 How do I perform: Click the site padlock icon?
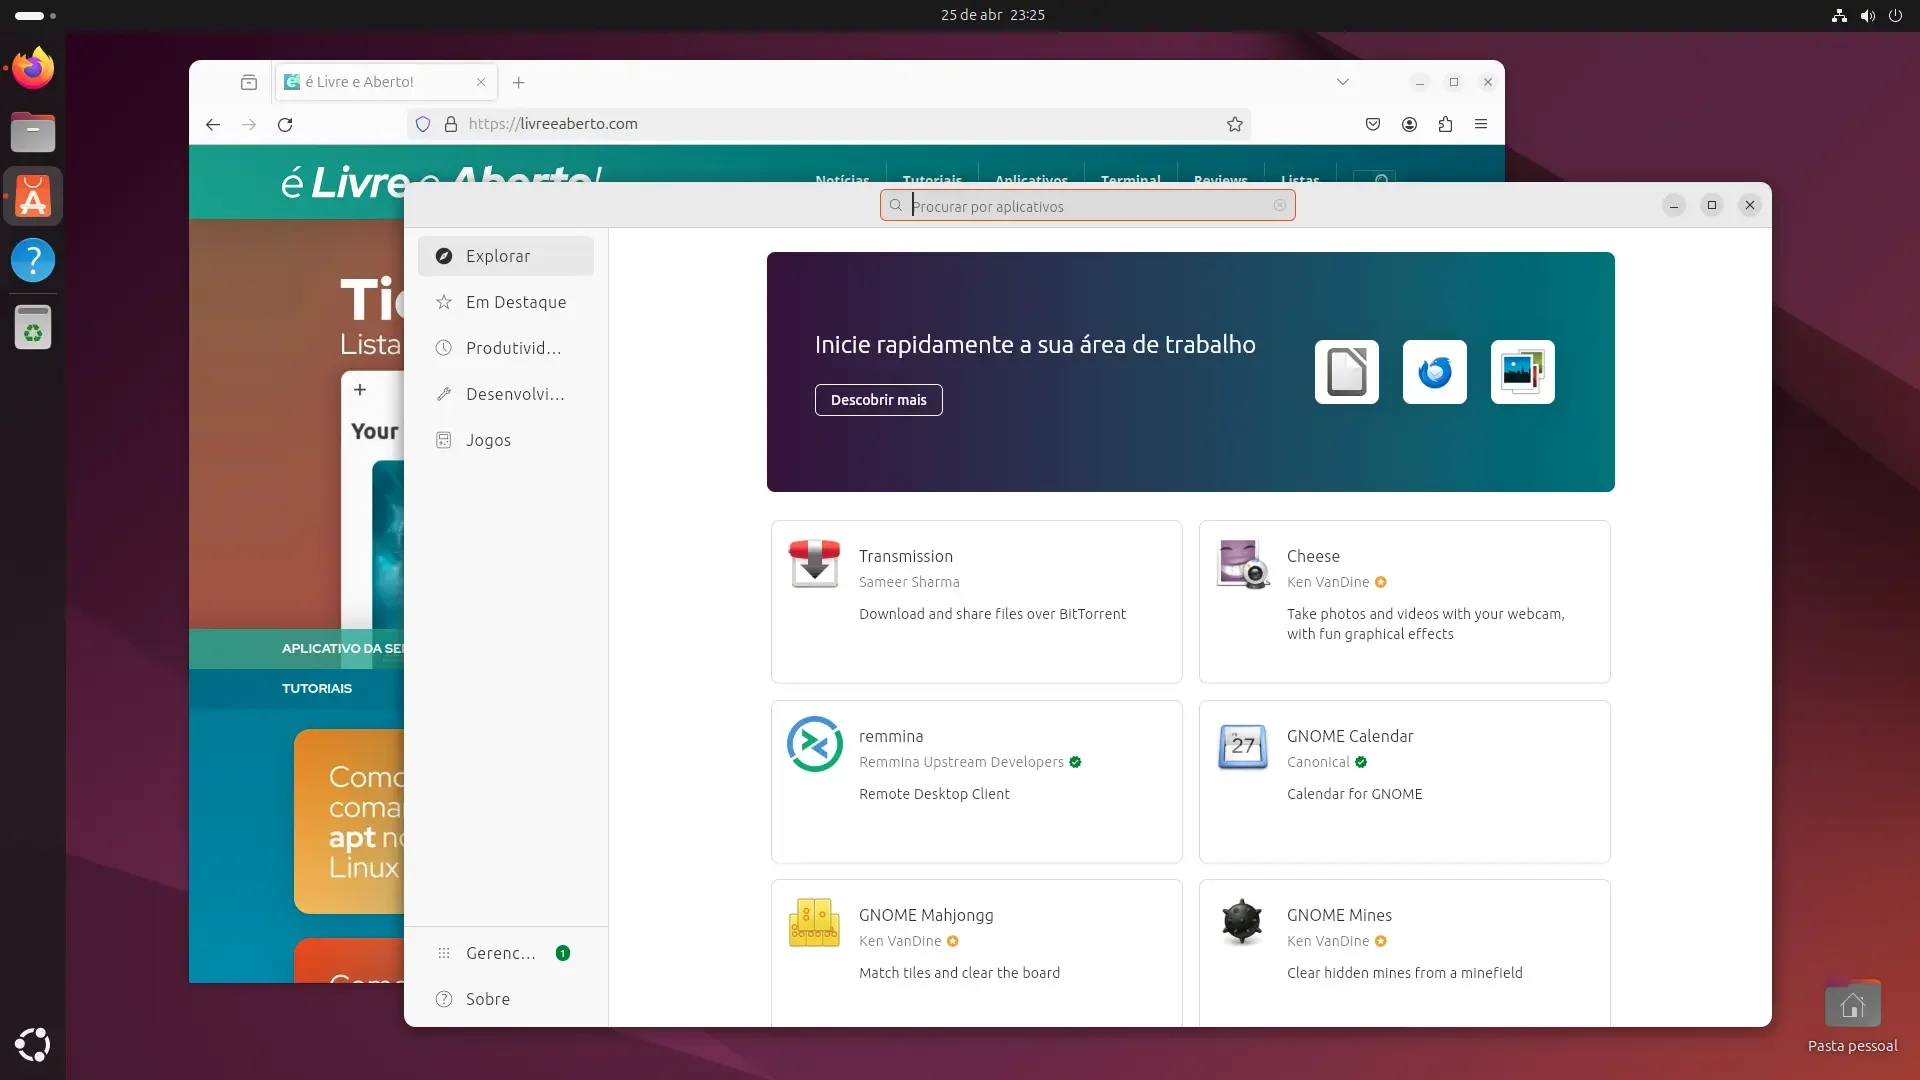[451, 124]
